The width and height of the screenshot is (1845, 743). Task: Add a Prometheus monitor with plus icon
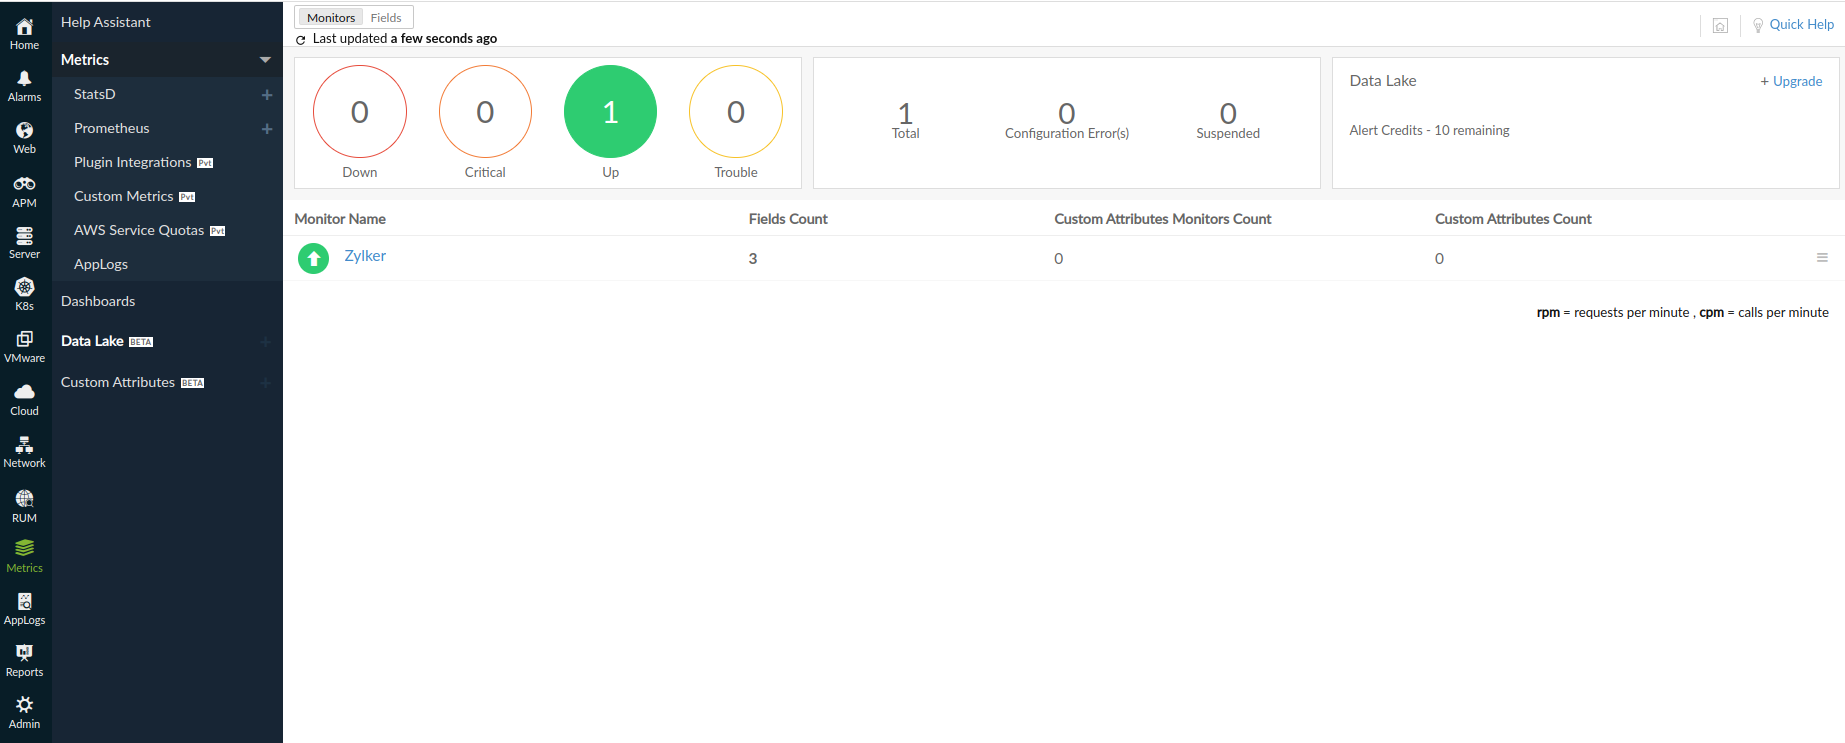[267, 129]
